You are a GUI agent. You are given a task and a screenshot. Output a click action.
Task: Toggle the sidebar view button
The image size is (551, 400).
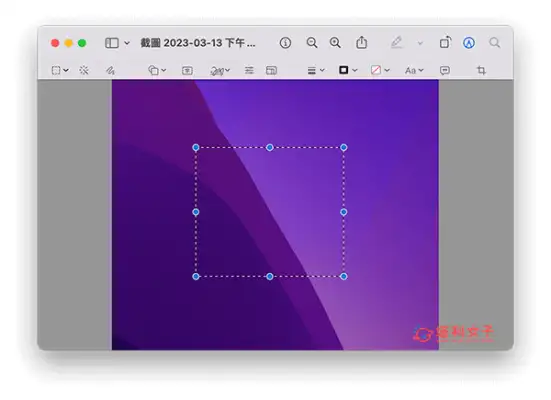point(112,43)
